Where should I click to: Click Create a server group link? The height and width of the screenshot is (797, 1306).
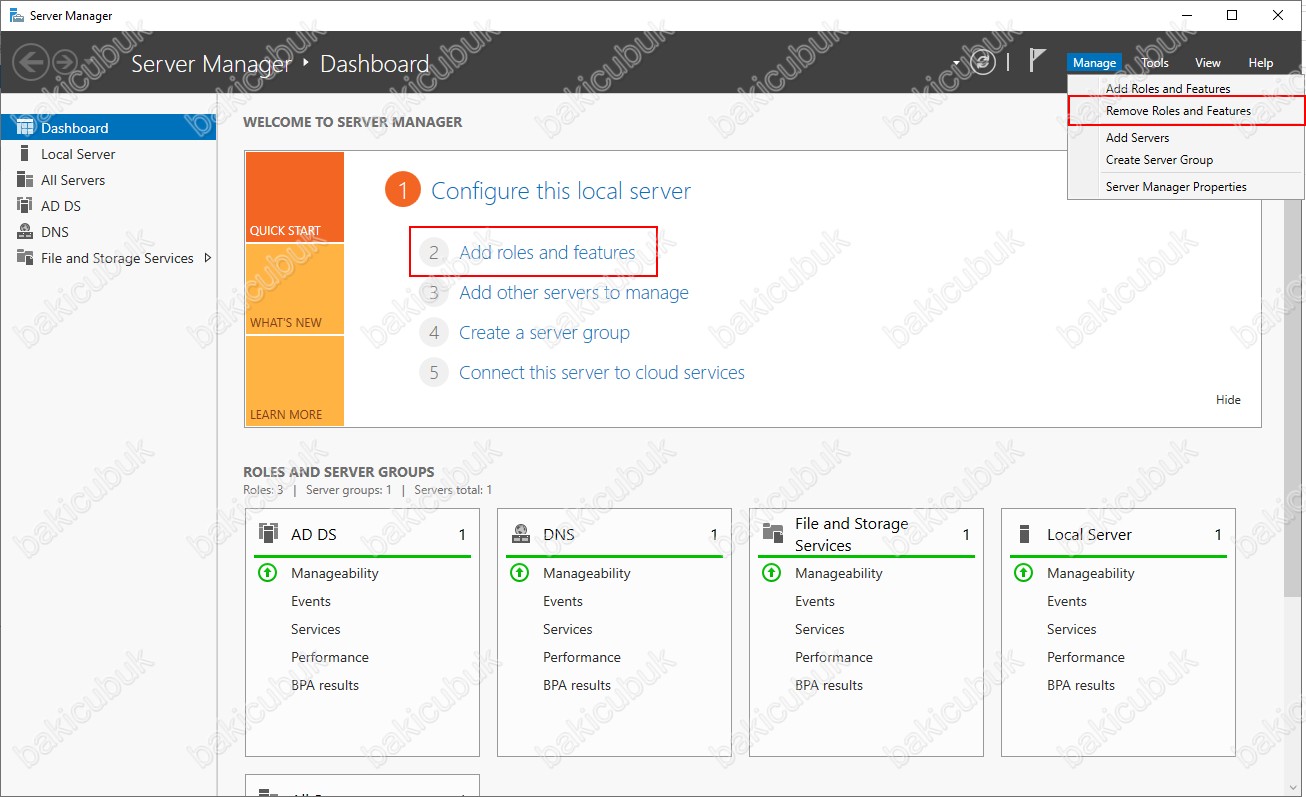pos(544,333)
